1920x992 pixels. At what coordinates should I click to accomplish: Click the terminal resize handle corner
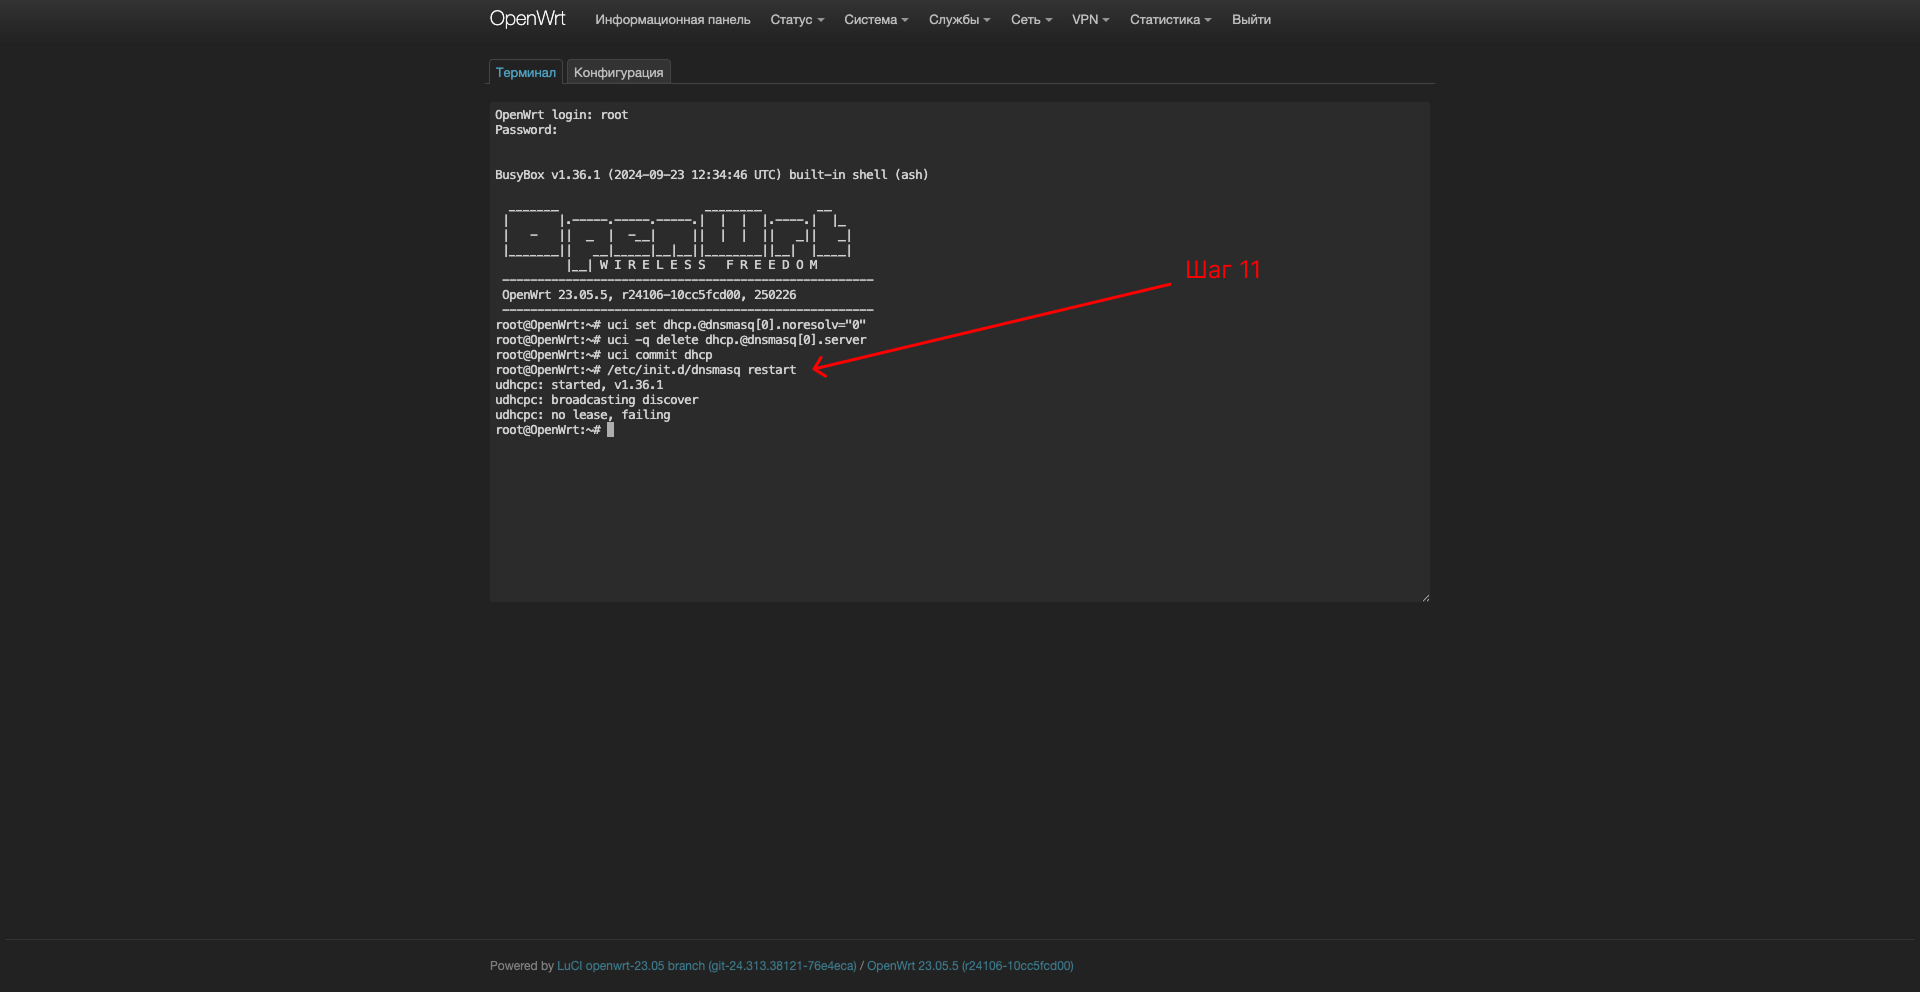1425,597
